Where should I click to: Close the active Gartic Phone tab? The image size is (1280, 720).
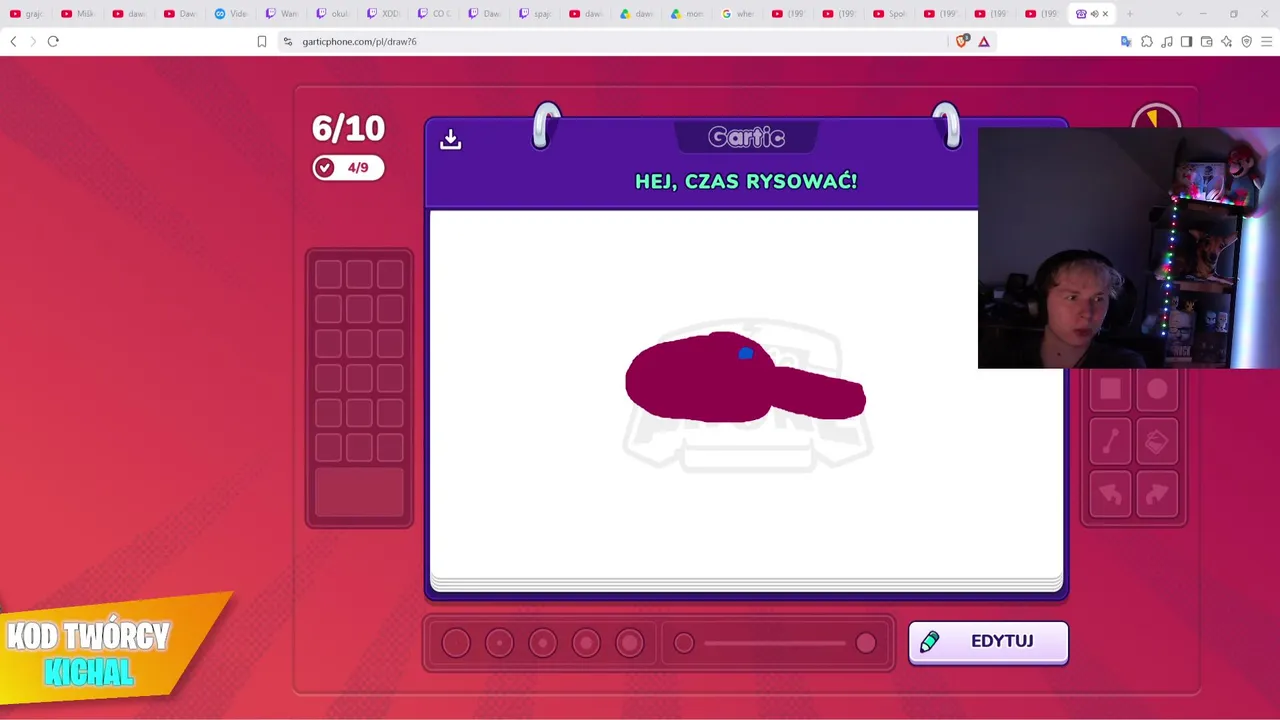(1105, 14)
